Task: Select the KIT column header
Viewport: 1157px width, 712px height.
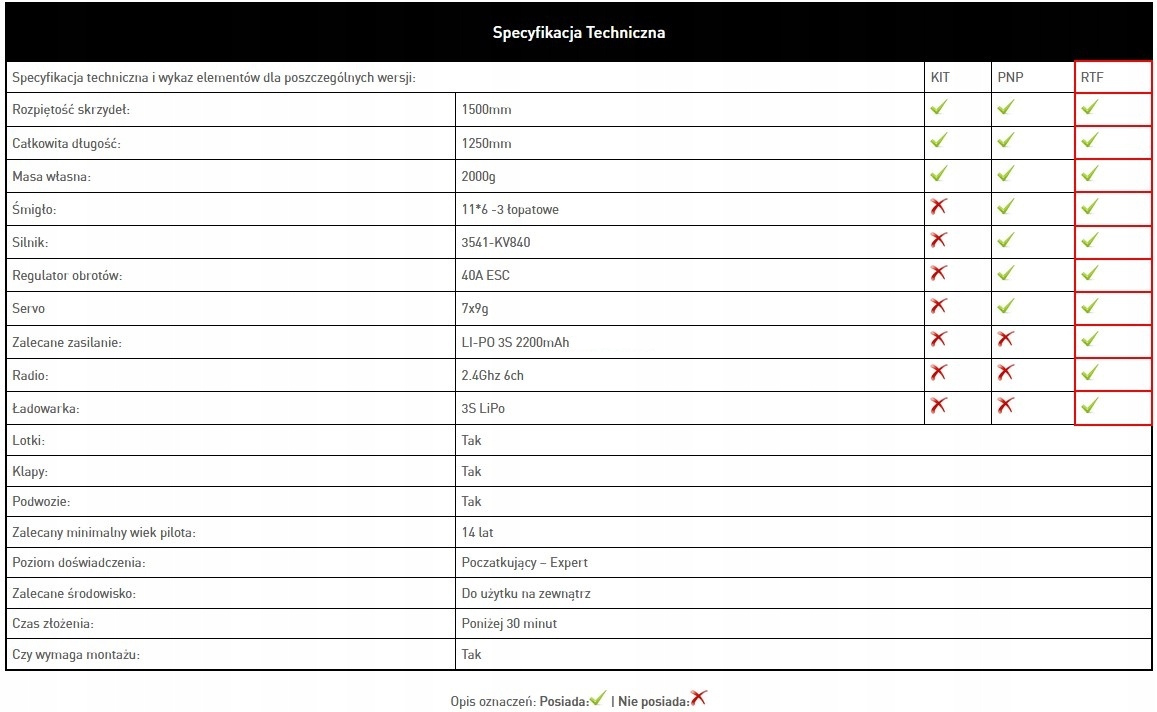Action: (940, 77)
